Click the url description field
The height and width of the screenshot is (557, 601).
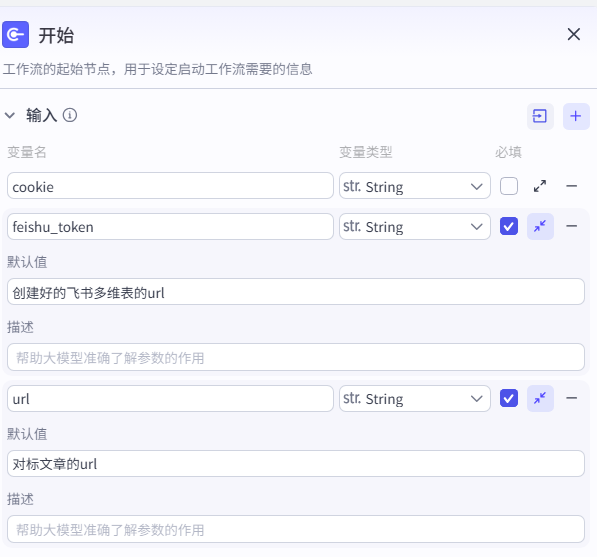[x=296, y=529]
